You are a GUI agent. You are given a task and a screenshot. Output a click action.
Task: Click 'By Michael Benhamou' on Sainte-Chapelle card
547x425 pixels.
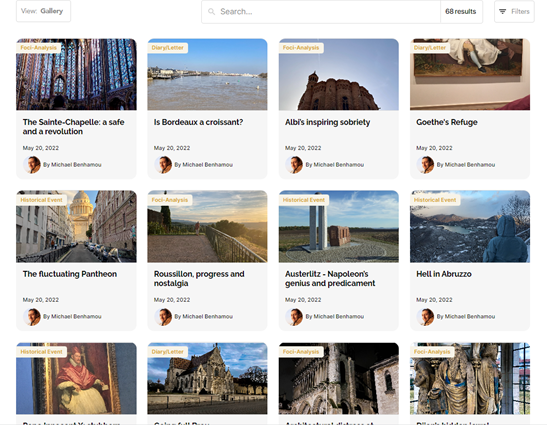tap(72, 165)
